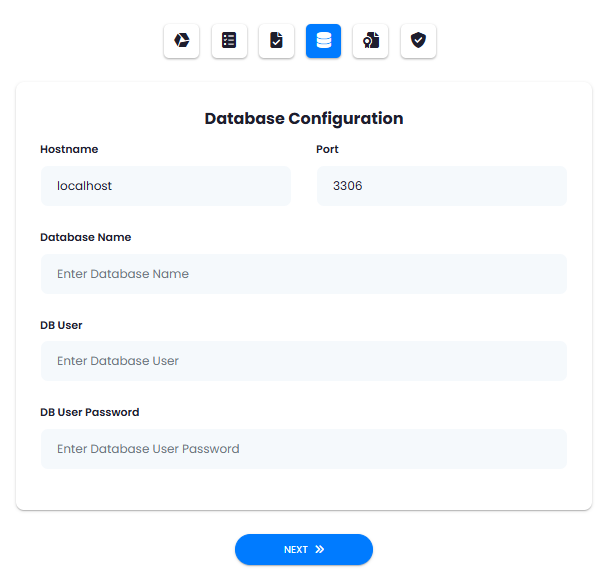Click the DB User label

point(61,325)
